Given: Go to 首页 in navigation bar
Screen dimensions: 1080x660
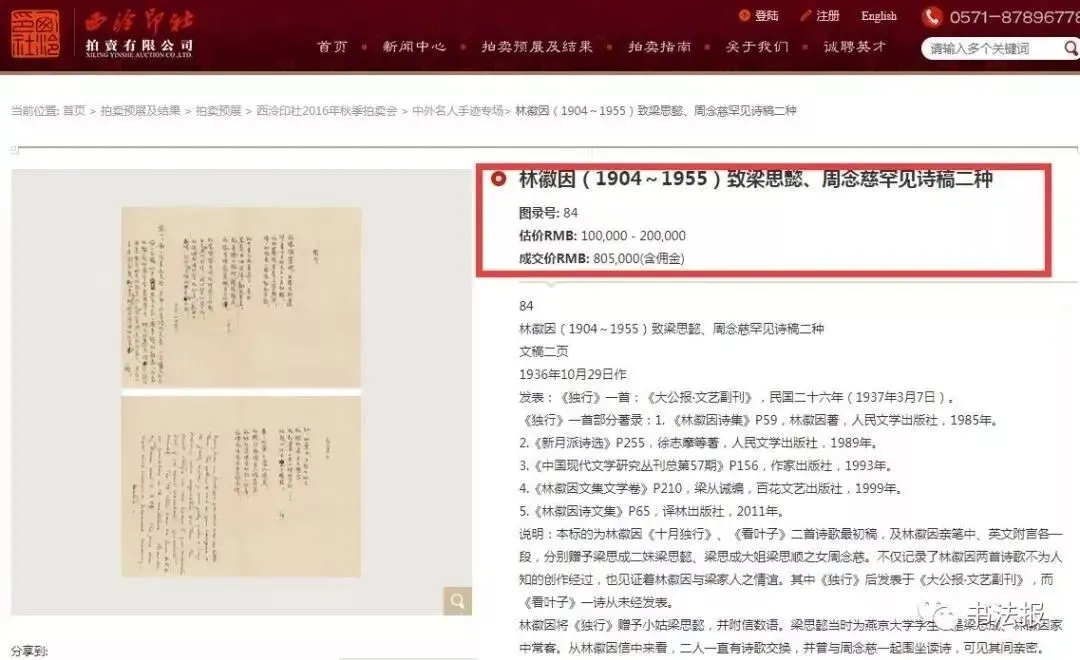Looking at the screenshot, I should click(x=332, y=47).
